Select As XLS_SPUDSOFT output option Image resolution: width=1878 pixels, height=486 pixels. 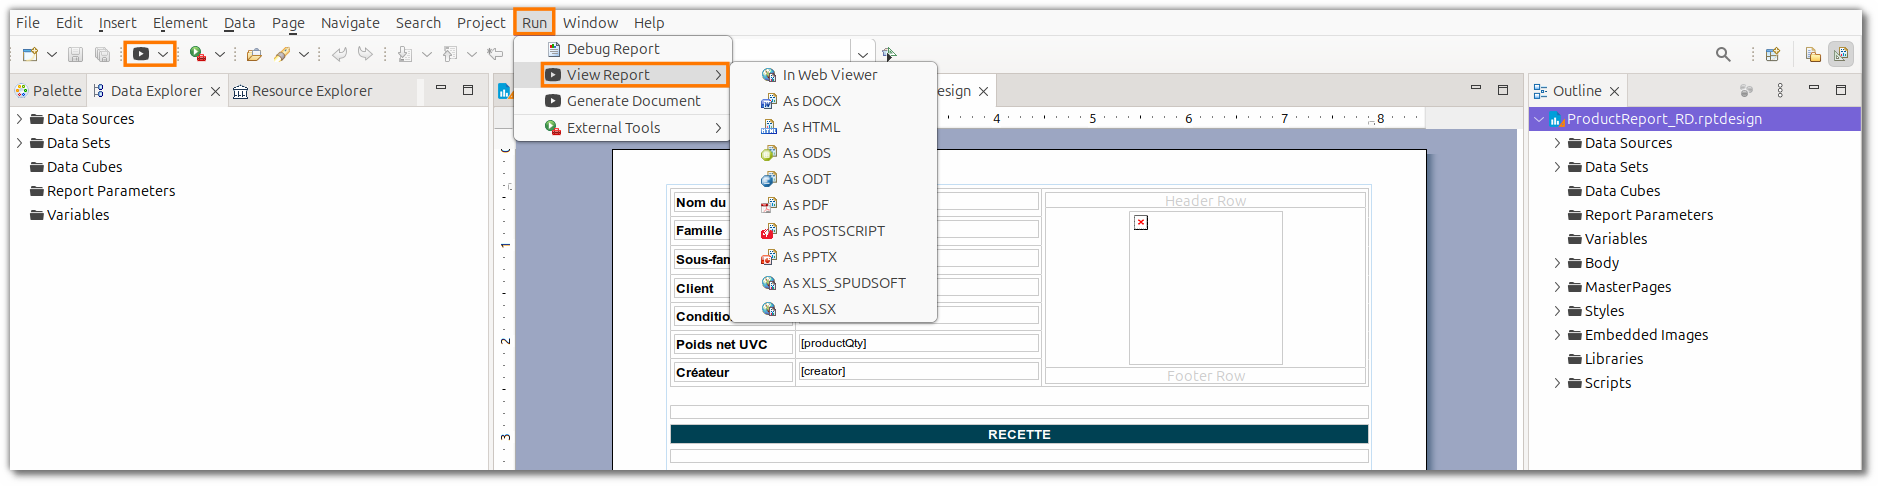click(834, 282)
